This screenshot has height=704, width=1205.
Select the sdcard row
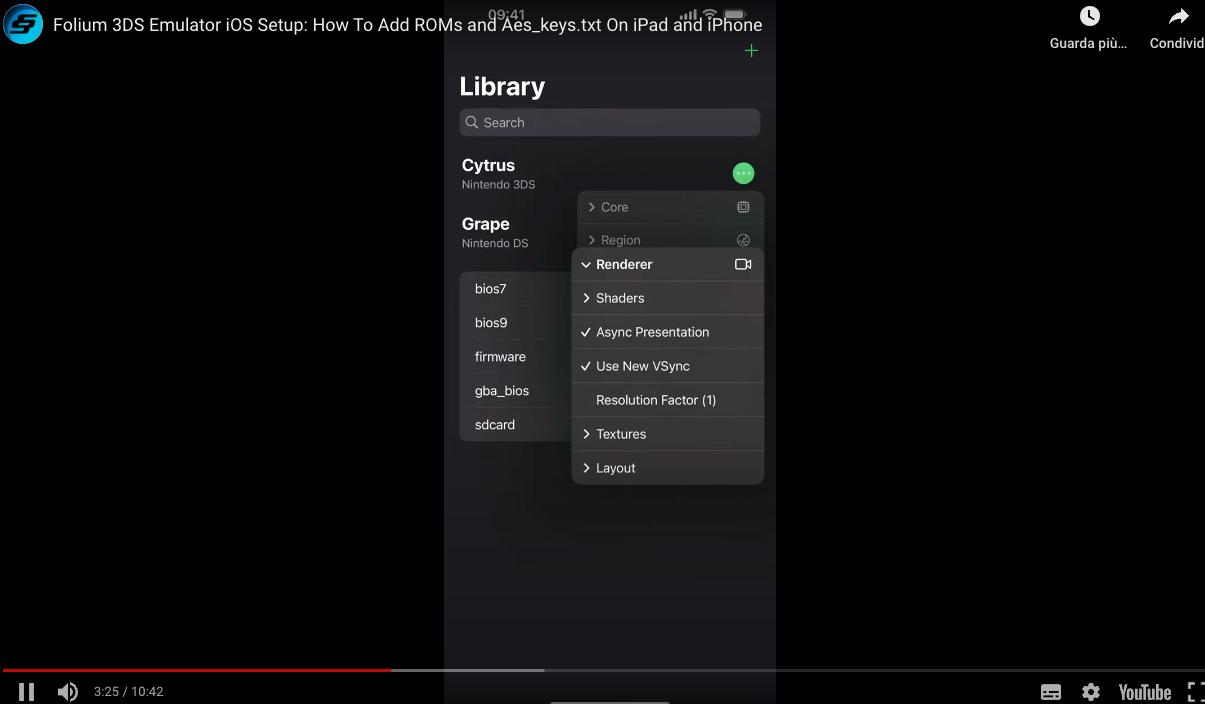click(x=516, y=424)
